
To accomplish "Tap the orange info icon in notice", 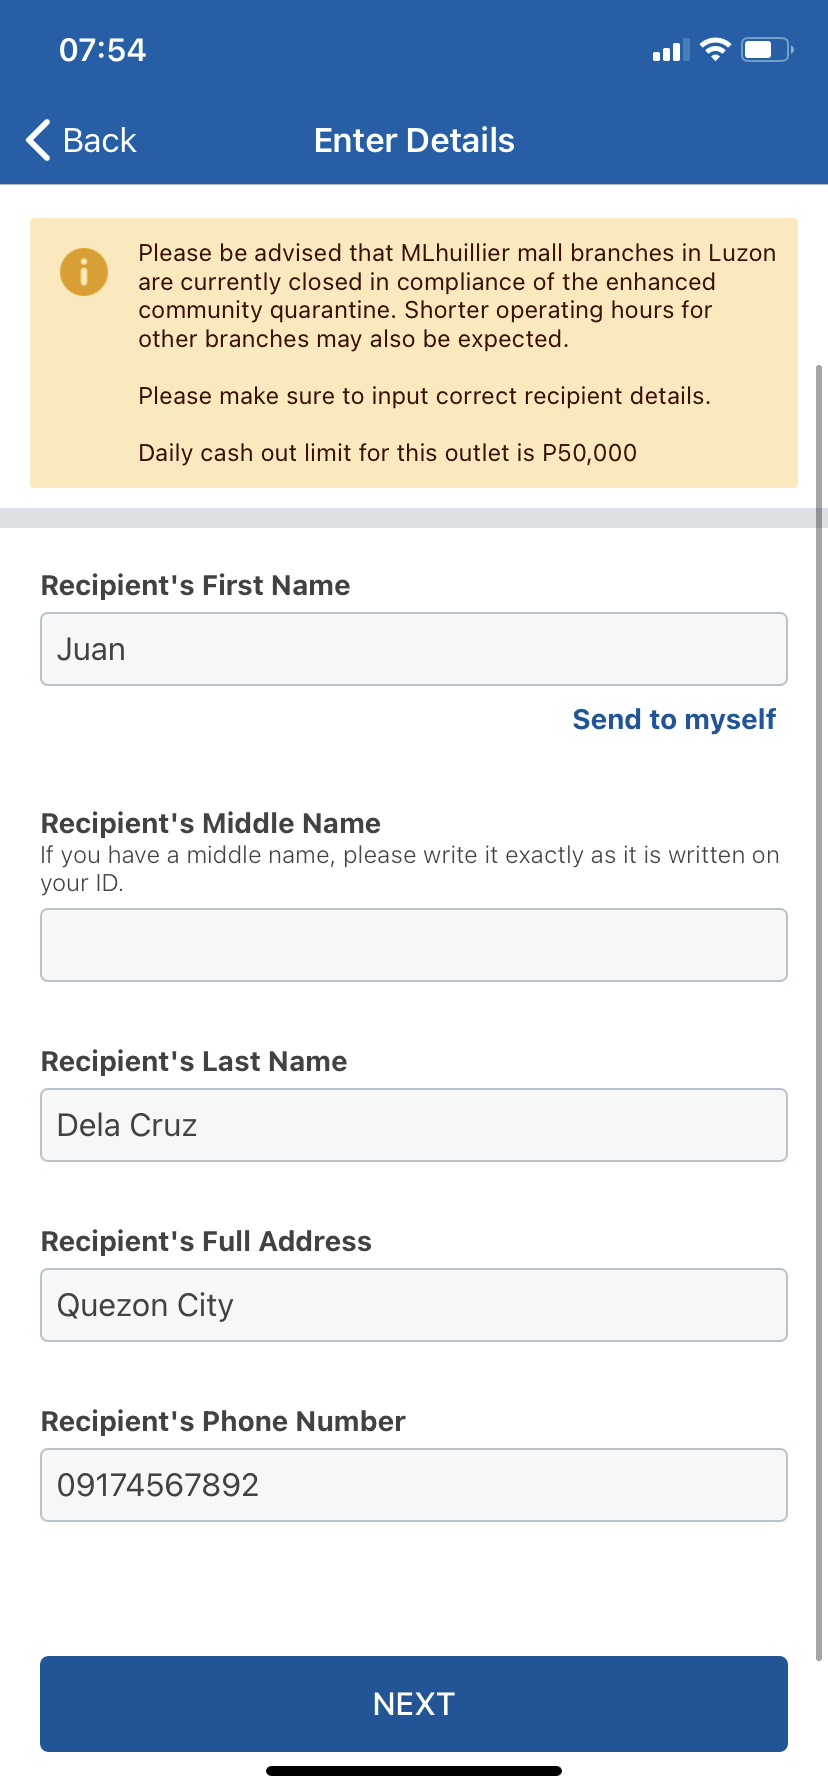I will [84, 272].
